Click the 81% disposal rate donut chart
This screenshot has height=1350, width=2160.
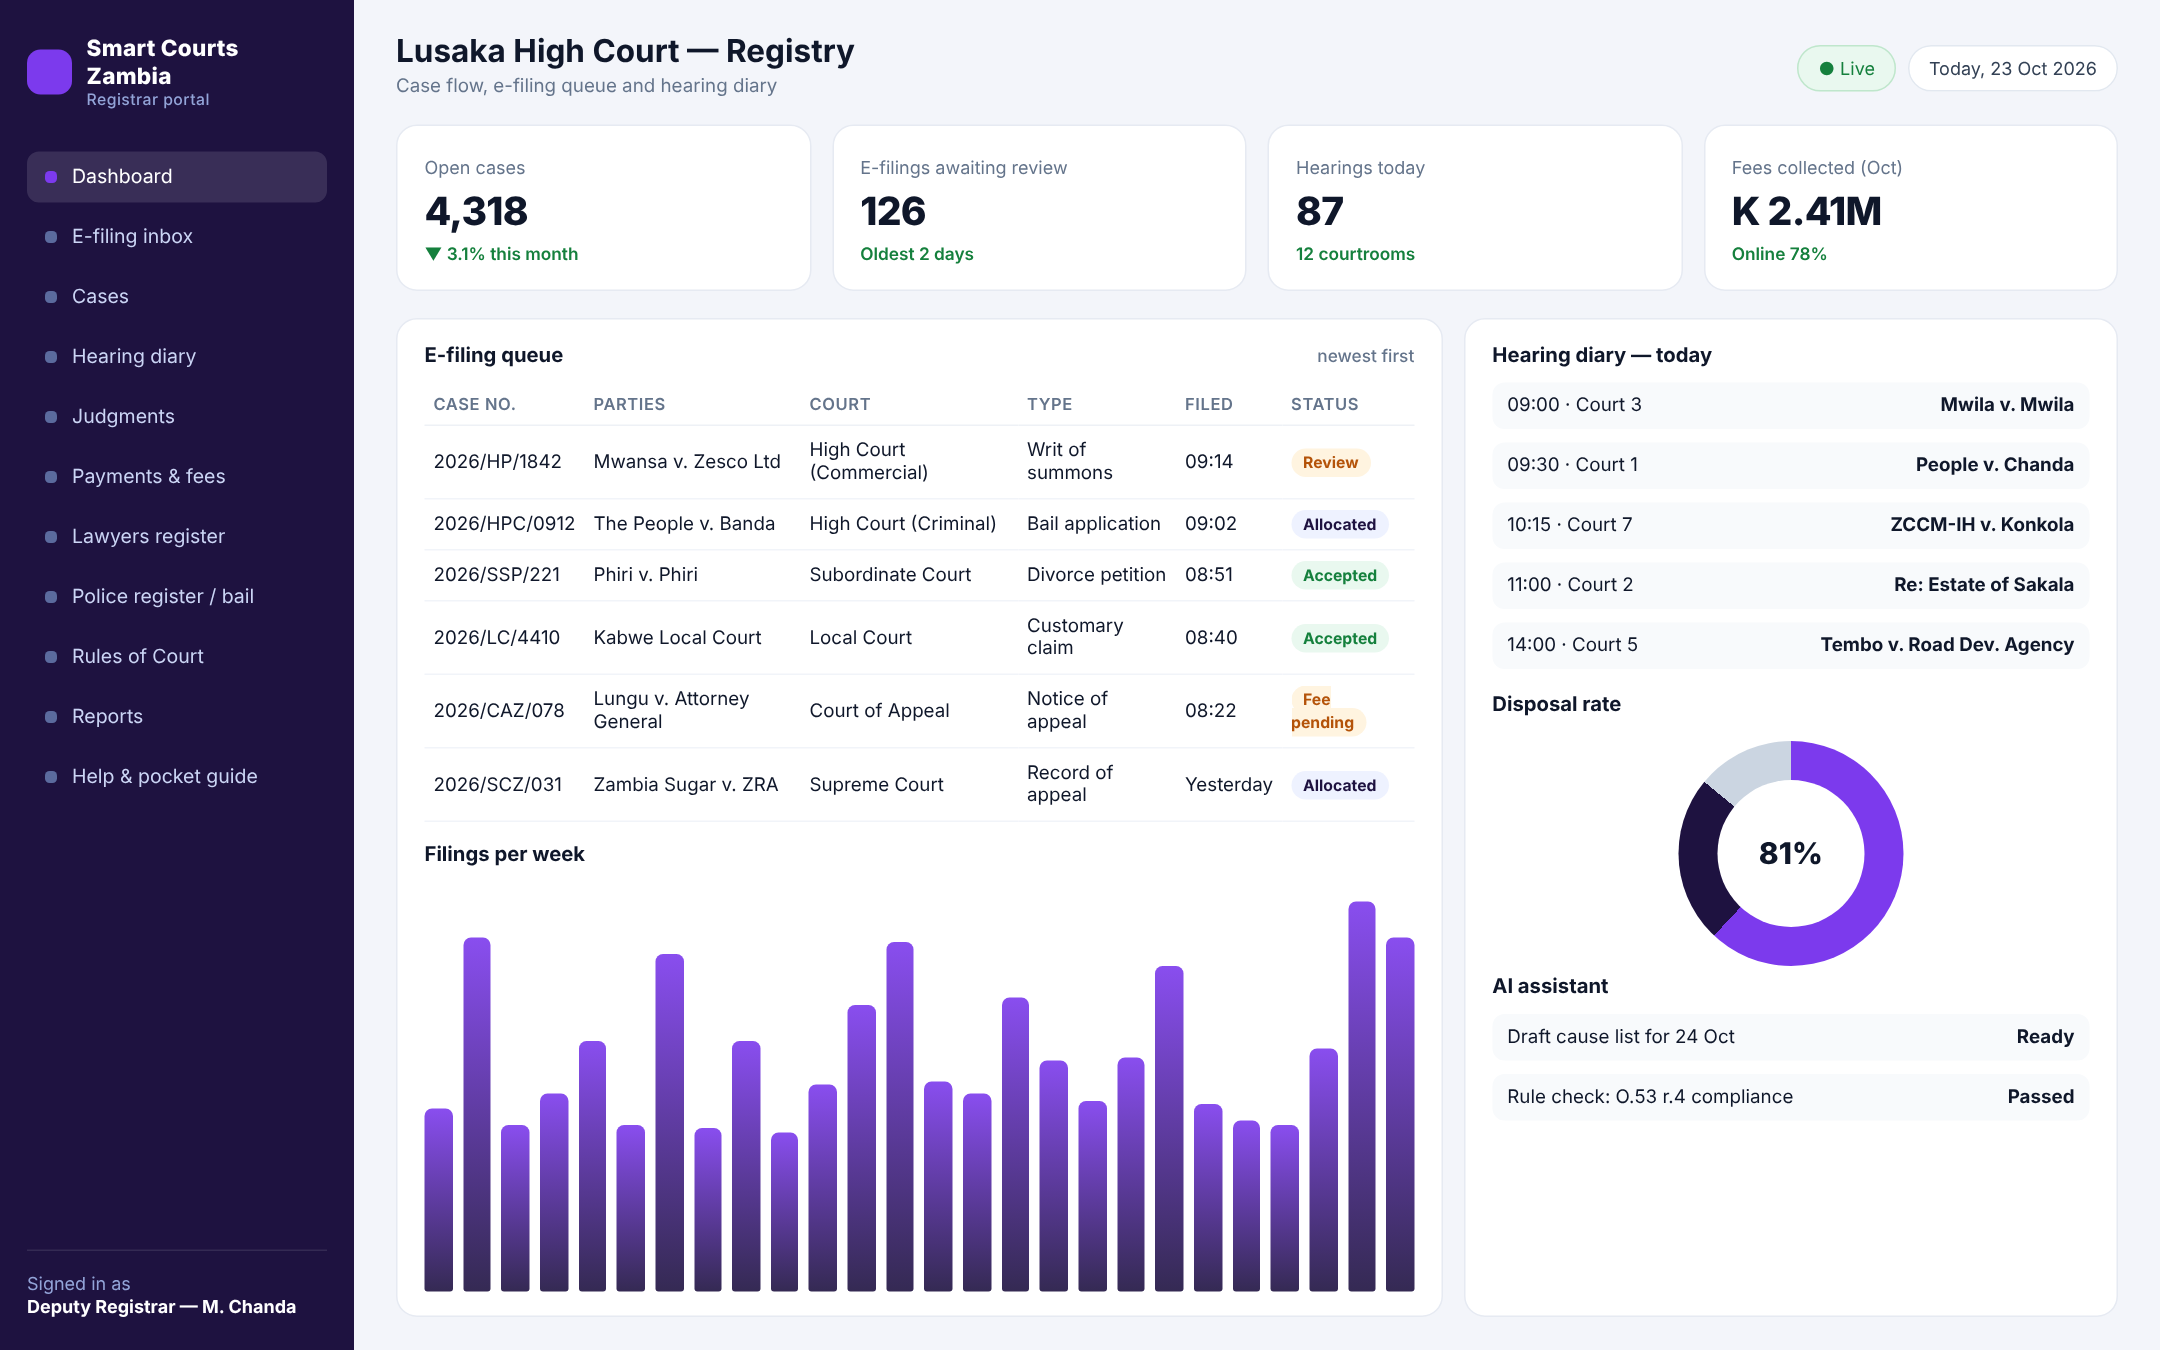[x=1790, y=853]
